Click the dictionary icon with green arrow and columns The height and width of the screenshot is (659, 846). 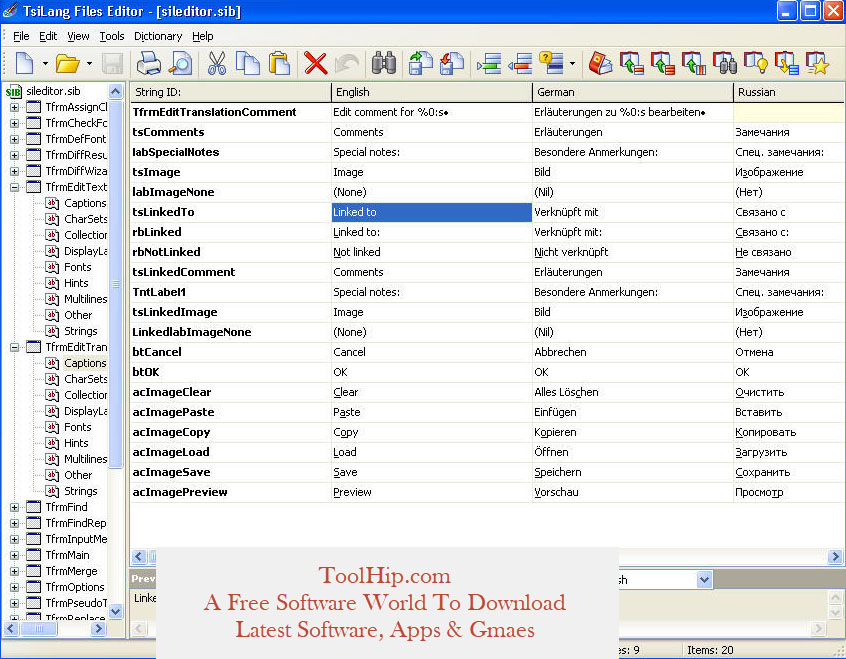pos(694,64)
